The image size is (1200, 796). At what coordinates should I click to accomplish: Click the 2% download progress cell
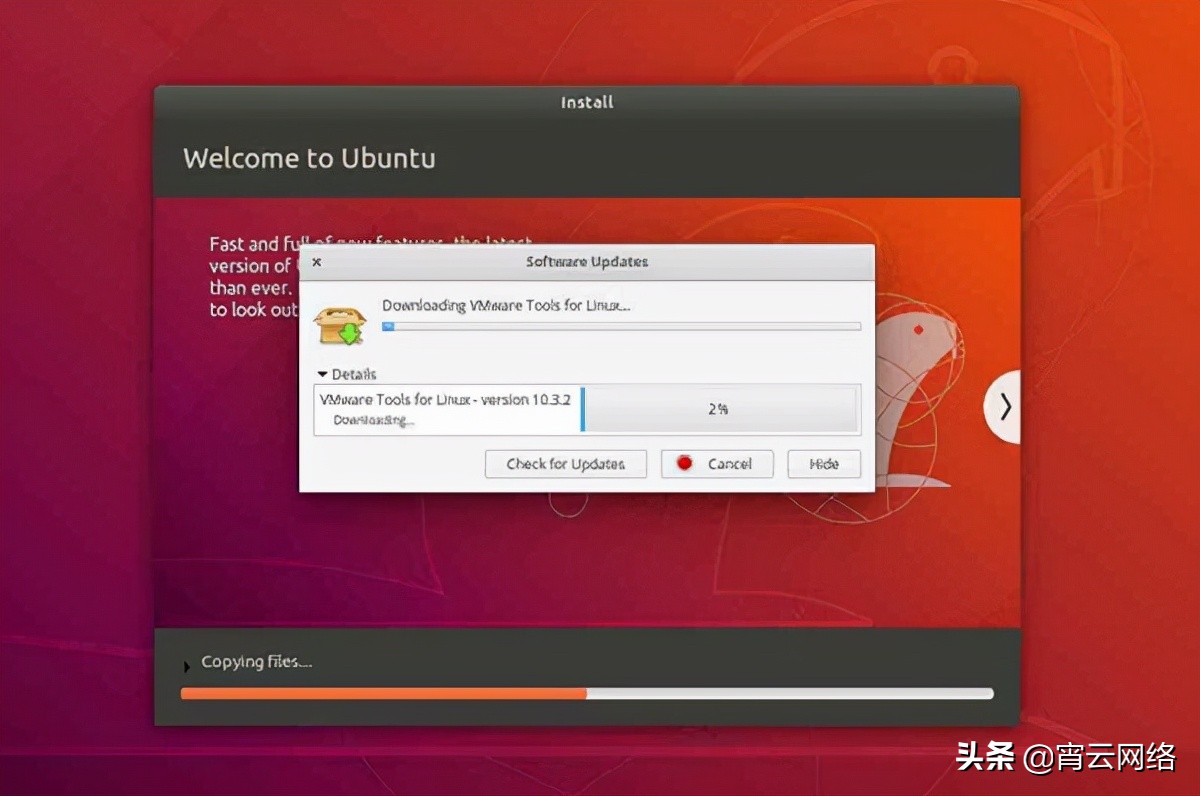719,410
